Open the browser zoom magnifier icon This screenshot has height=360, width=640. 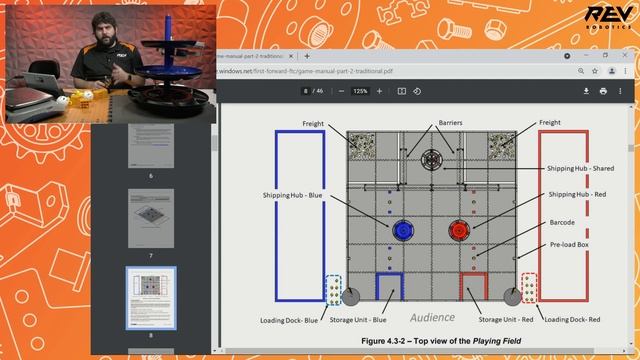[x=581, y=71]
